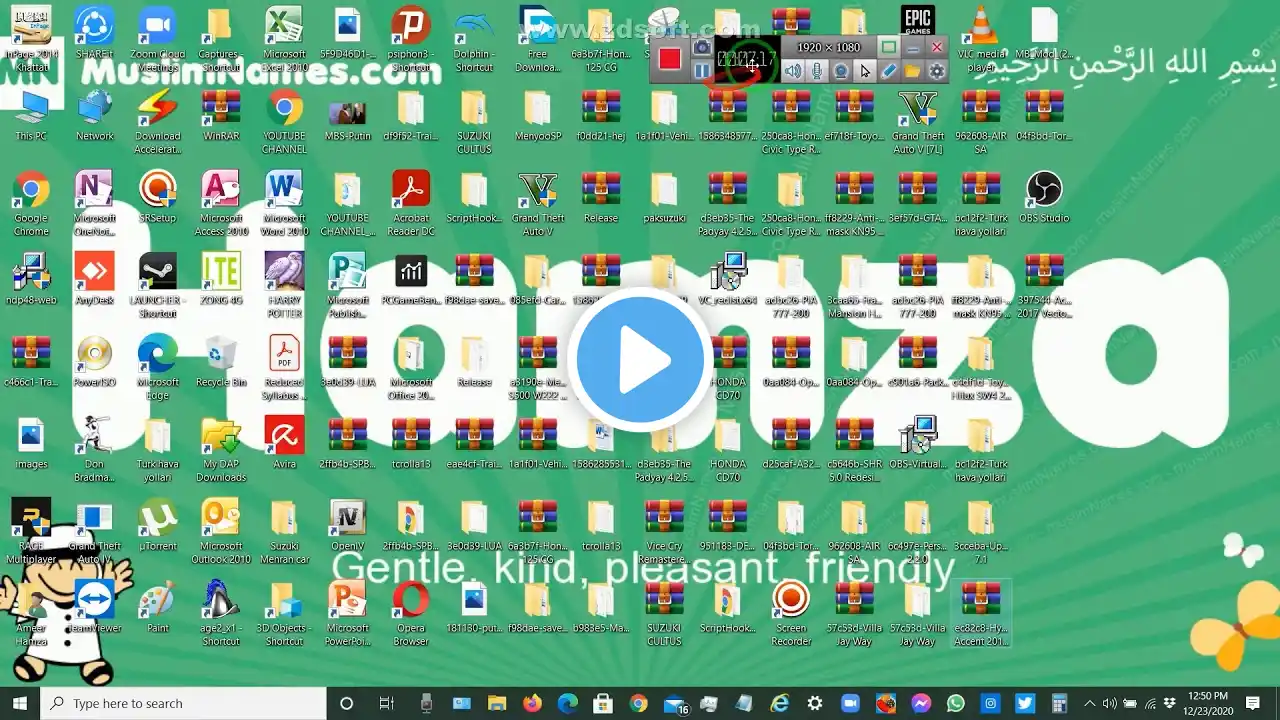
Task: Toggle speaker audio in the recorder toolbar
Action: tap(793, 71)
